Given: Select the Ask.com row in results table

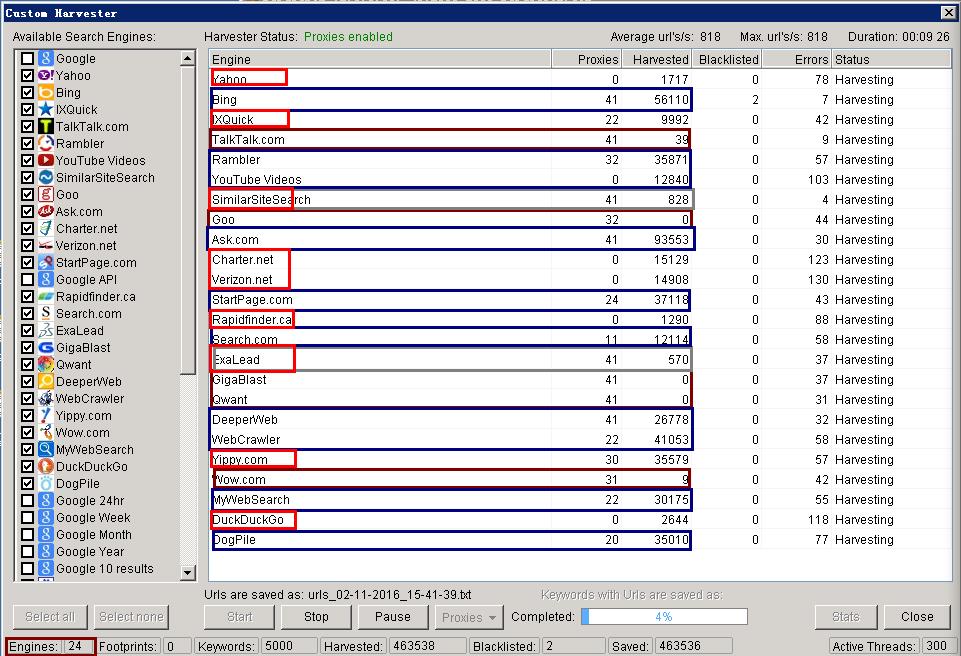Looking at the screenshot, I should coord(579,240).
